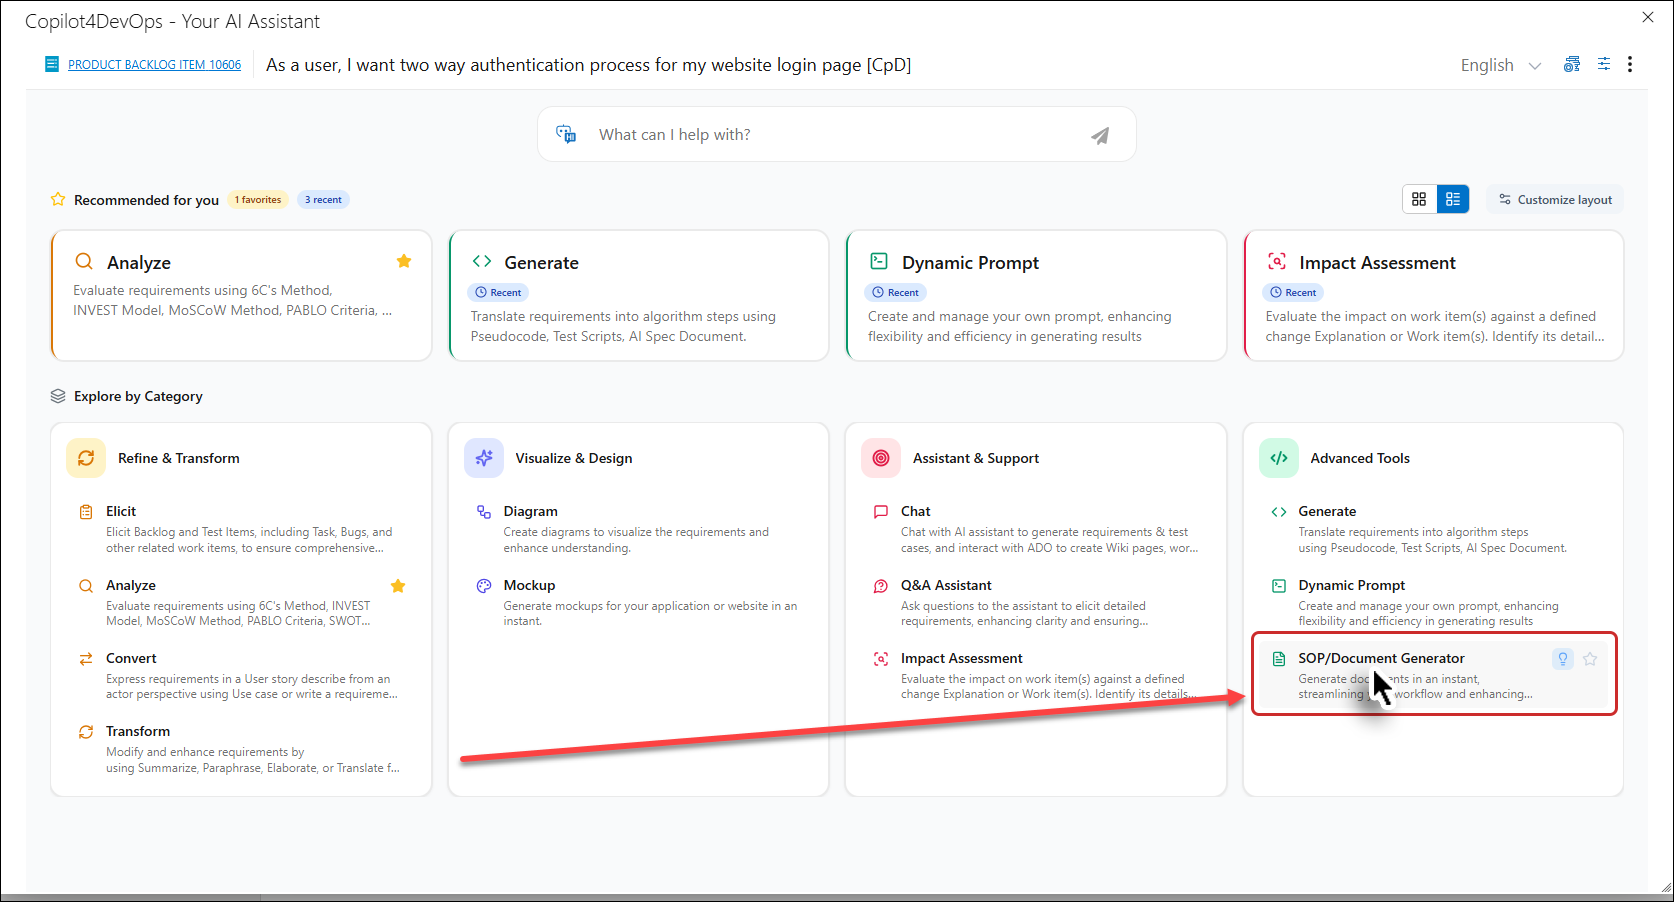Click the Customize layout button
The width and height of the screenshot is (1674, 902).
click(1555, 200)
